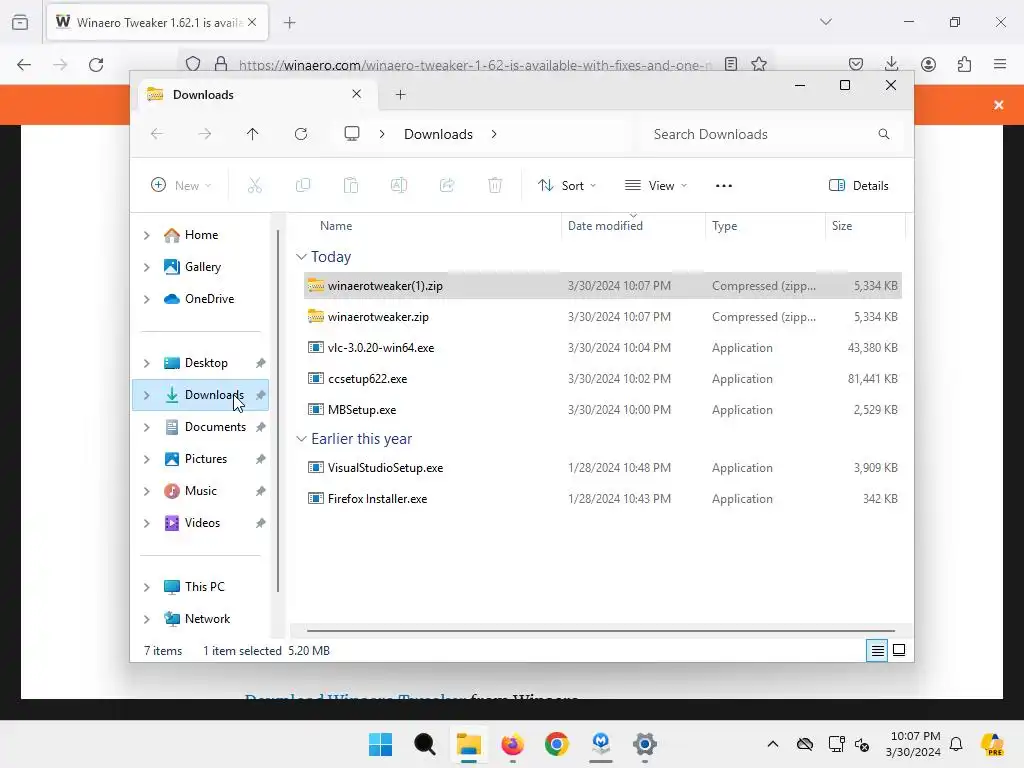The image size is (1024, 768).
Task: Open Chrome from the taskbar
Action: [x=556, y=744]
